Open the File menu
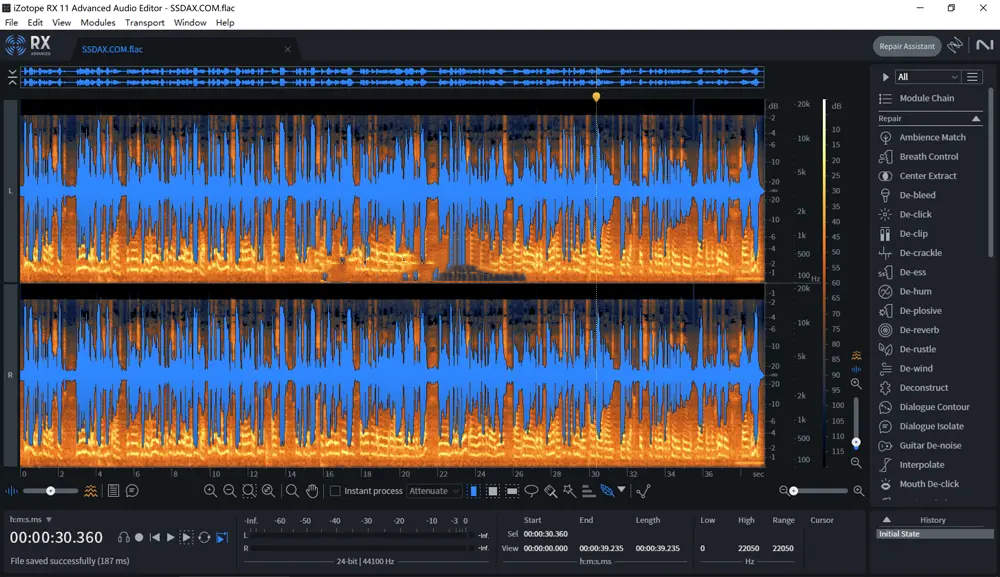 coord(11,22)
